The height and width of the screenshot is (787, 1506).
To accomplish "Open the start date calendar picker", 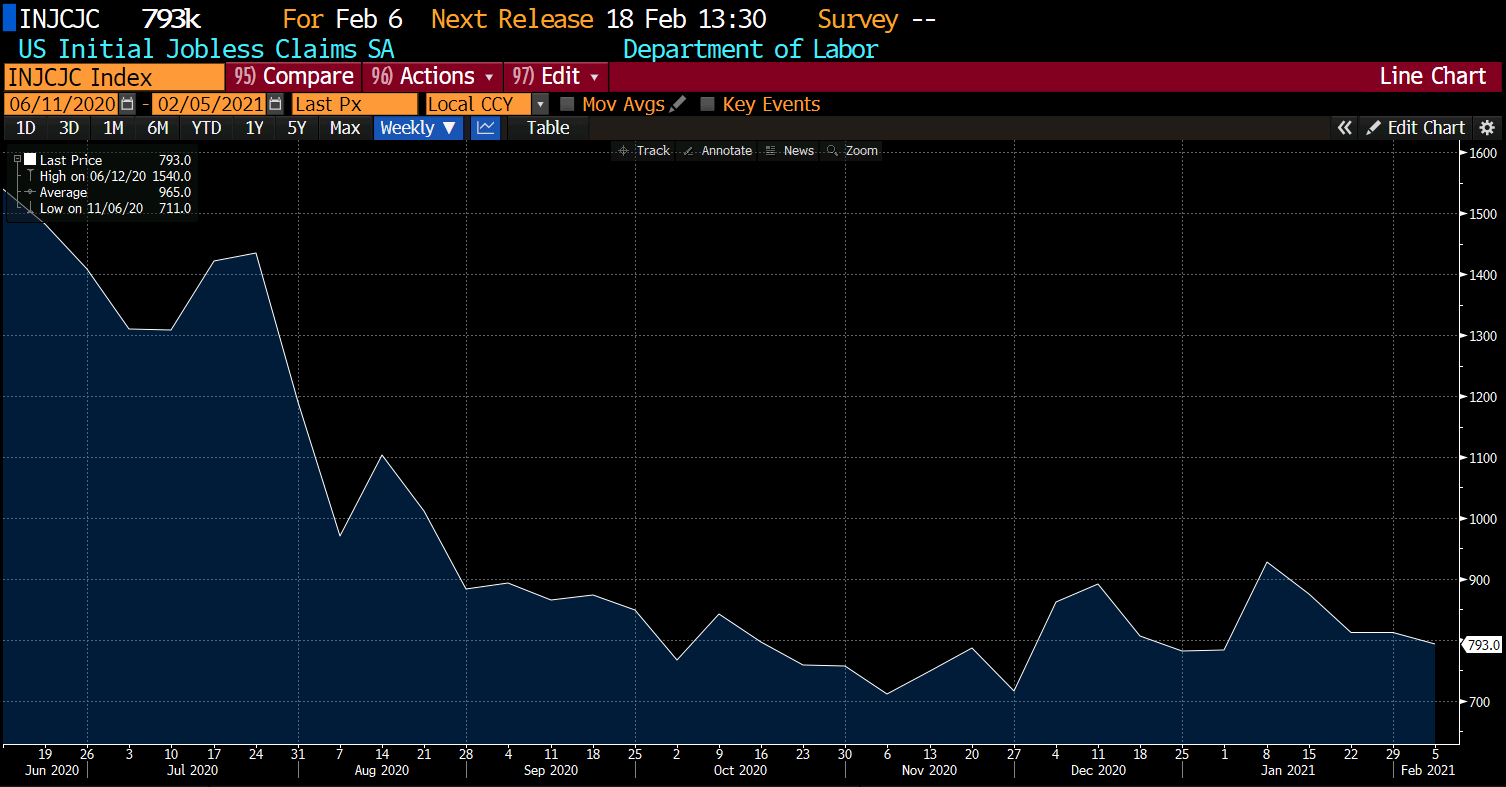I will [x=127, y=104].
